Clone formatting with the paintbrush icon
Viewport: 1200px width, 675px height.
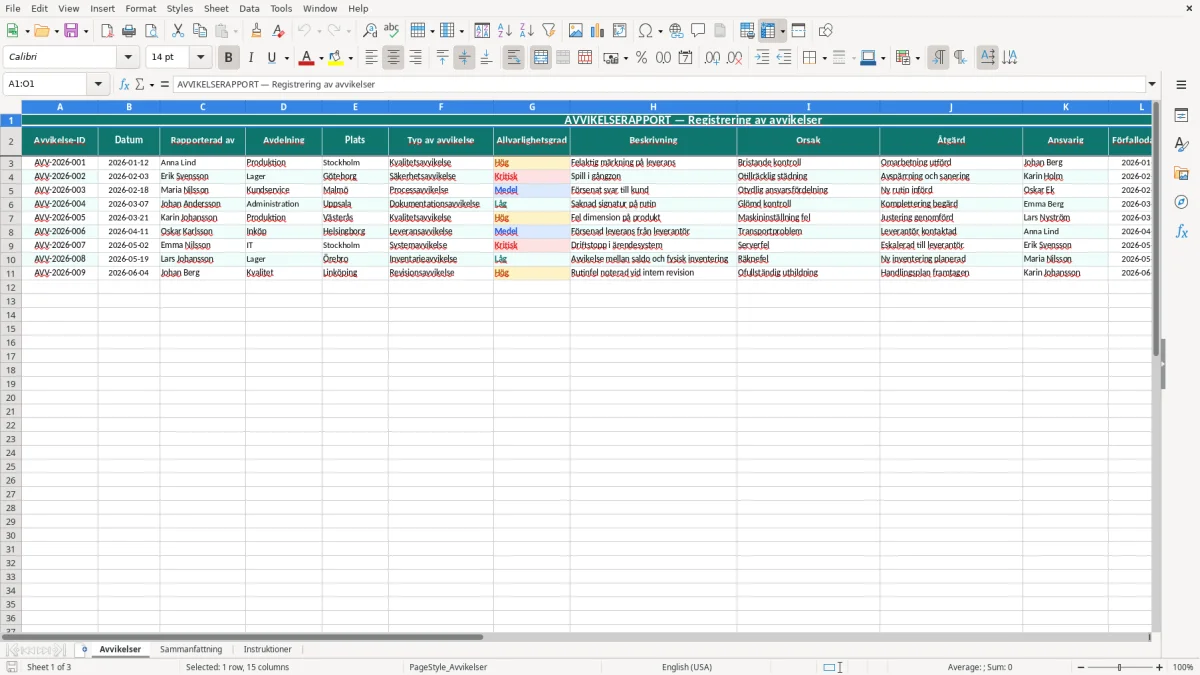tap(256, 31)
